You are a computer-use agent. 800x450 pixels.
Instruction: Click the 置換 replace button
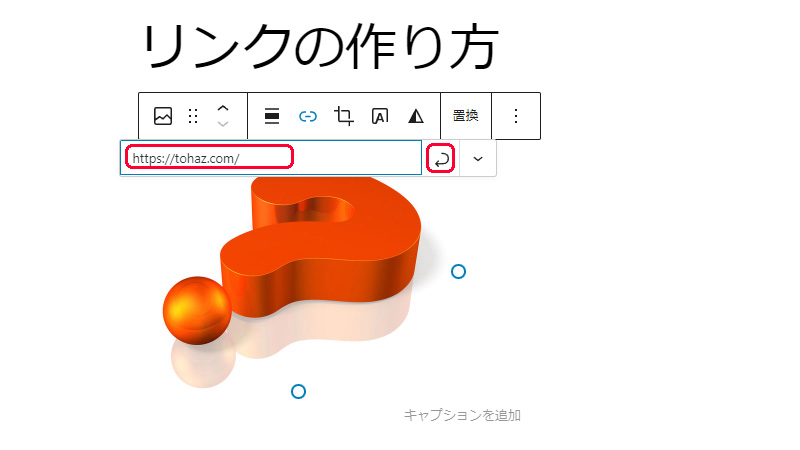tap(465, 116)
